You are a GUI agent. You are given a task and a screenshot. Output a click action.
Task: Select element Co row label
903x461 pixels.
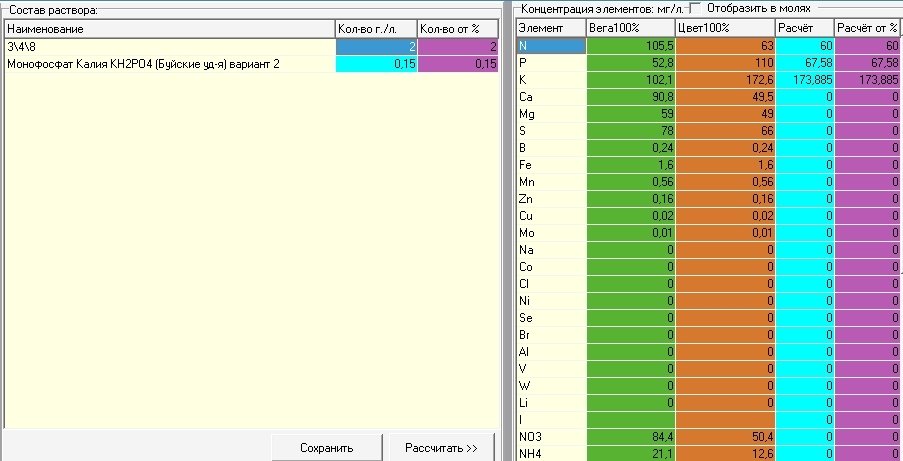(551, 267)
